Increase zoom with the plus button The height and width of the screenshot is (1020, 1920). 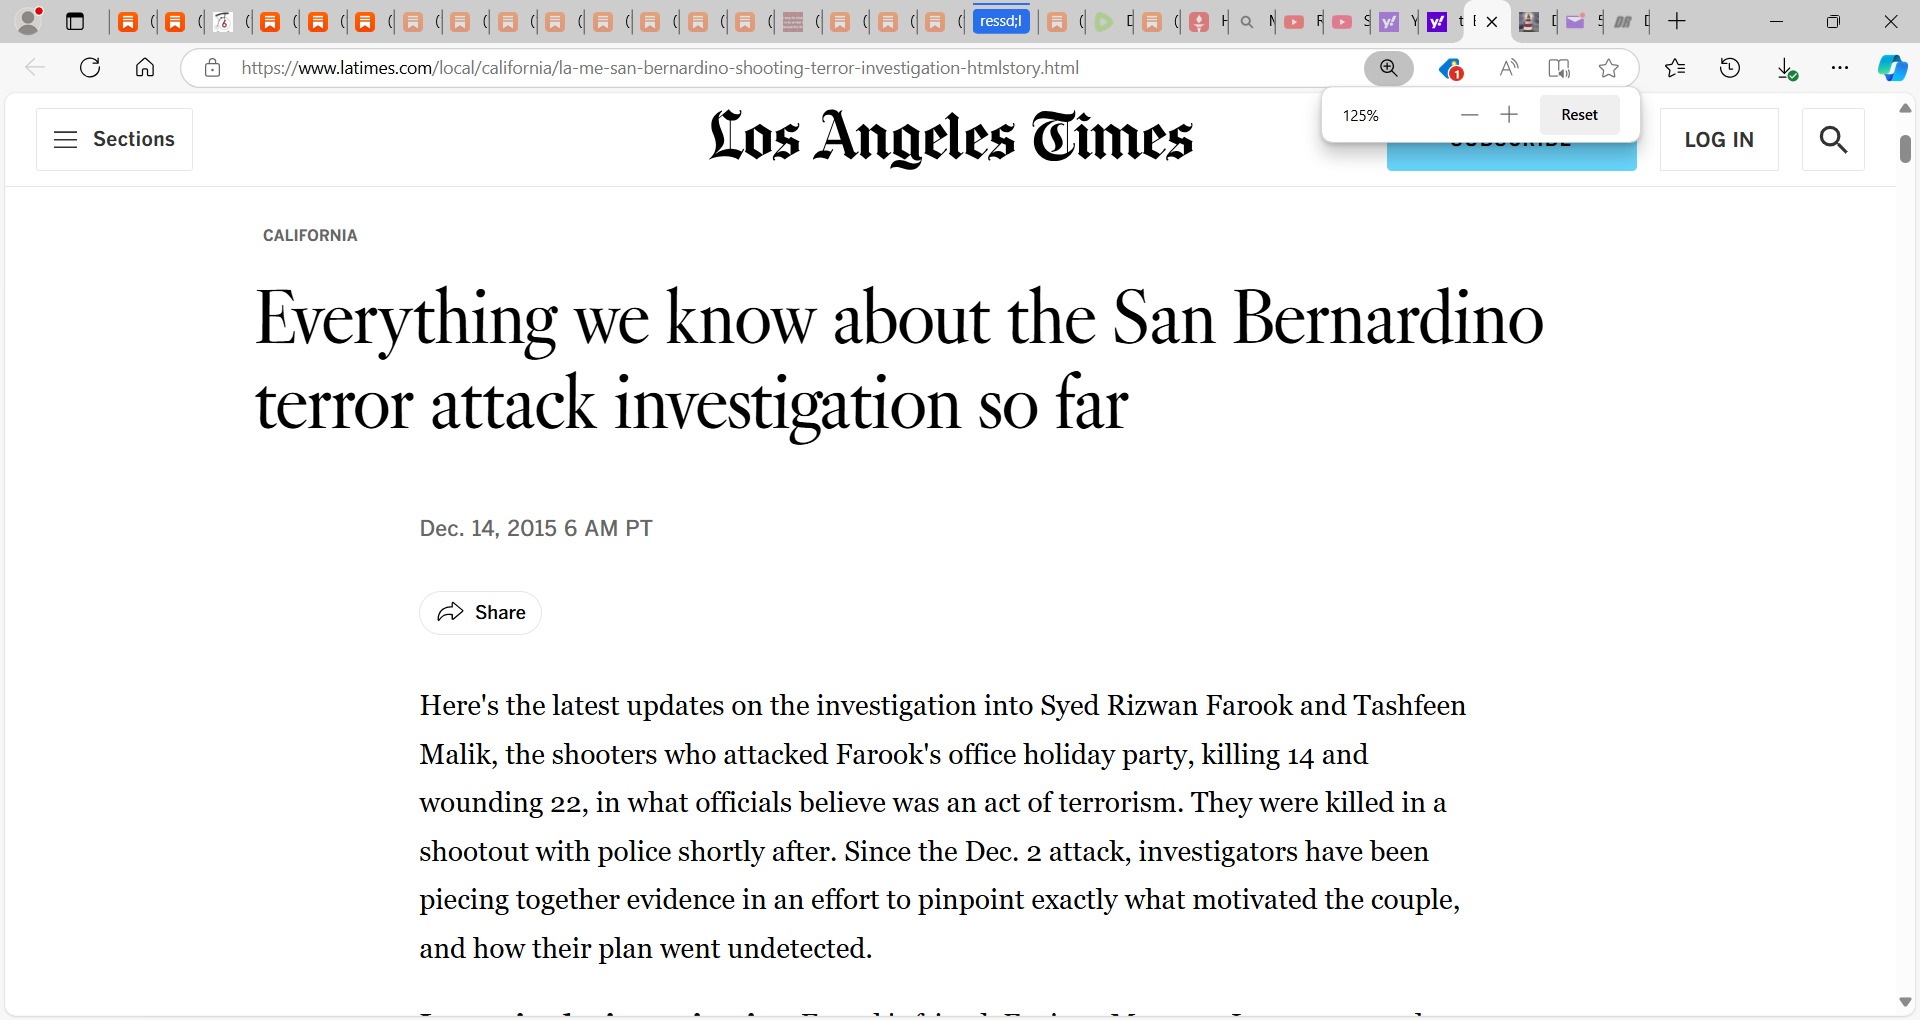1509,115
